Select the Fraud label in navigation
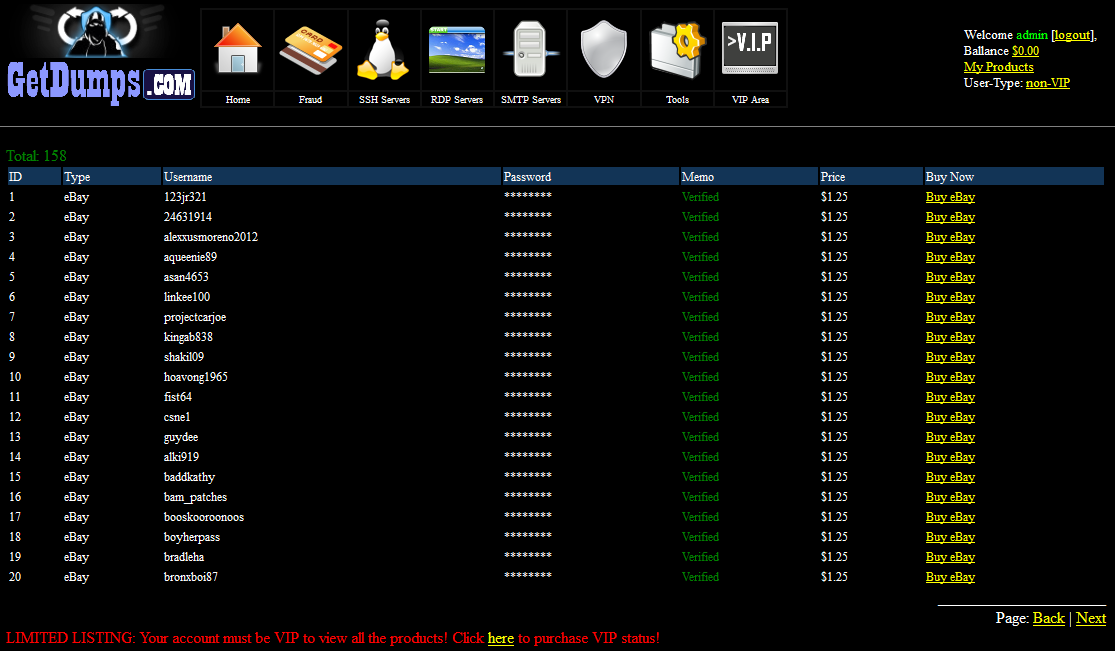The height and width of the screenshot is (651, 1115). pyautogui.click(x=311, y=100)
